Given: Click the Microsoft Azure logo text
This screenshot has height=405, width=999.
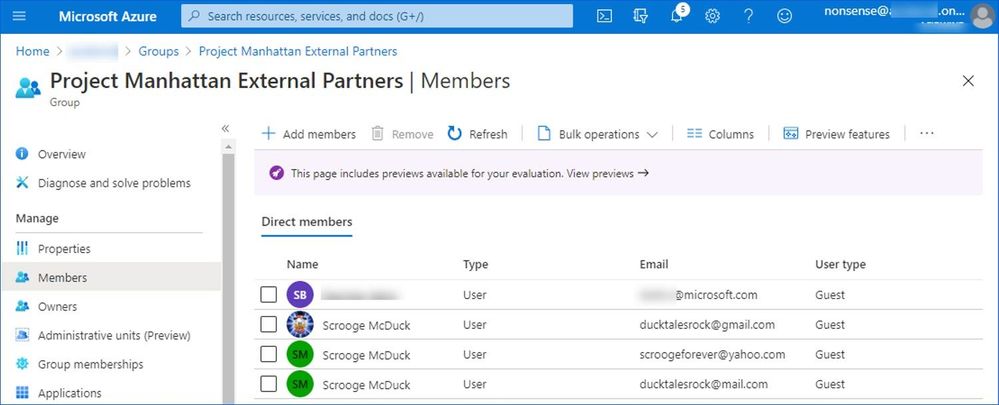Looking at the screenshot, I should tap(108, 17).
